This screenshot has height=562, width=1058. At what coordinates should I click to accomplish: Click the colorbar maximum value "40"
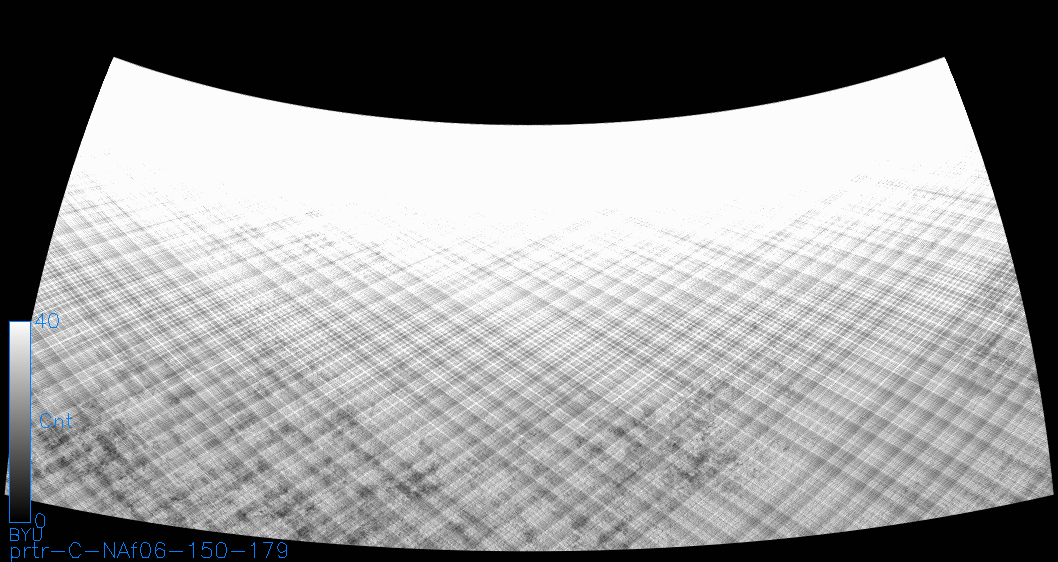47,321
